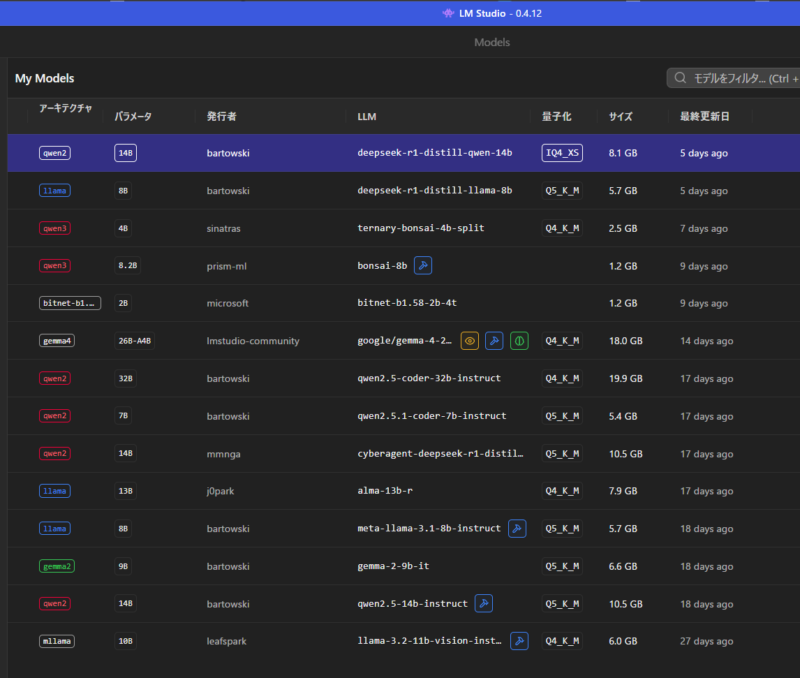Select deepseek-r1-distill-qwen-14b model name
Viewport: 800px width, 678px height.
click(435, 153)
